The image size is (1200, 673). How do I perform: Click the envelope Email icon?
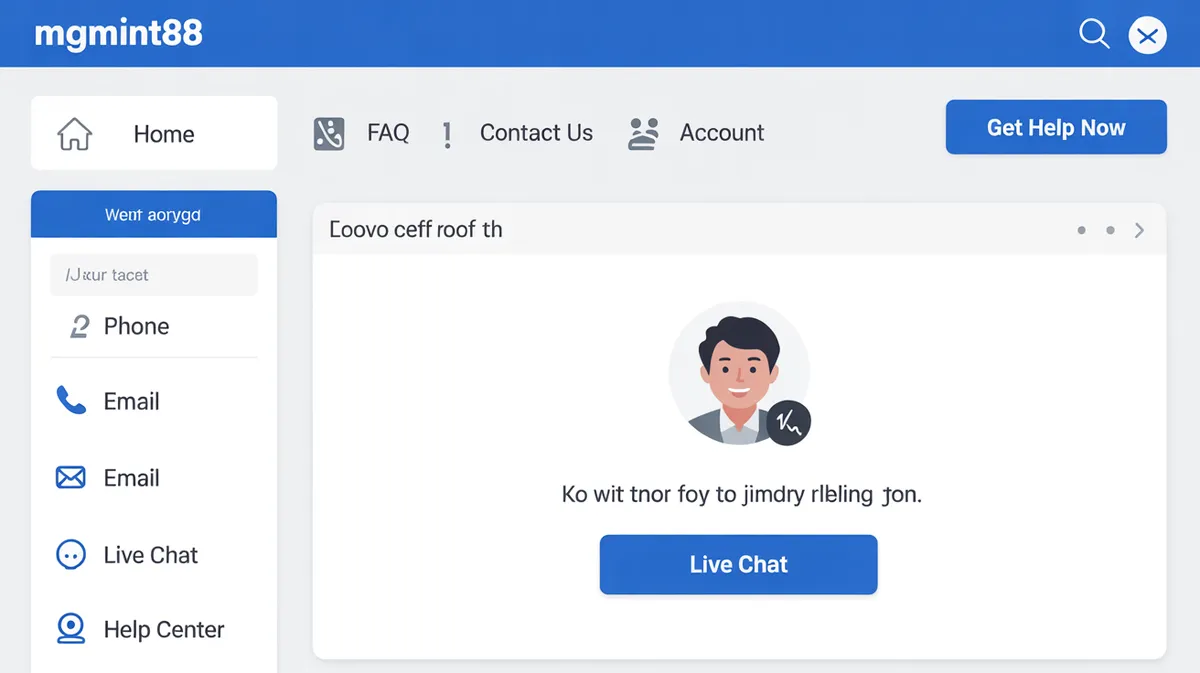70,478
